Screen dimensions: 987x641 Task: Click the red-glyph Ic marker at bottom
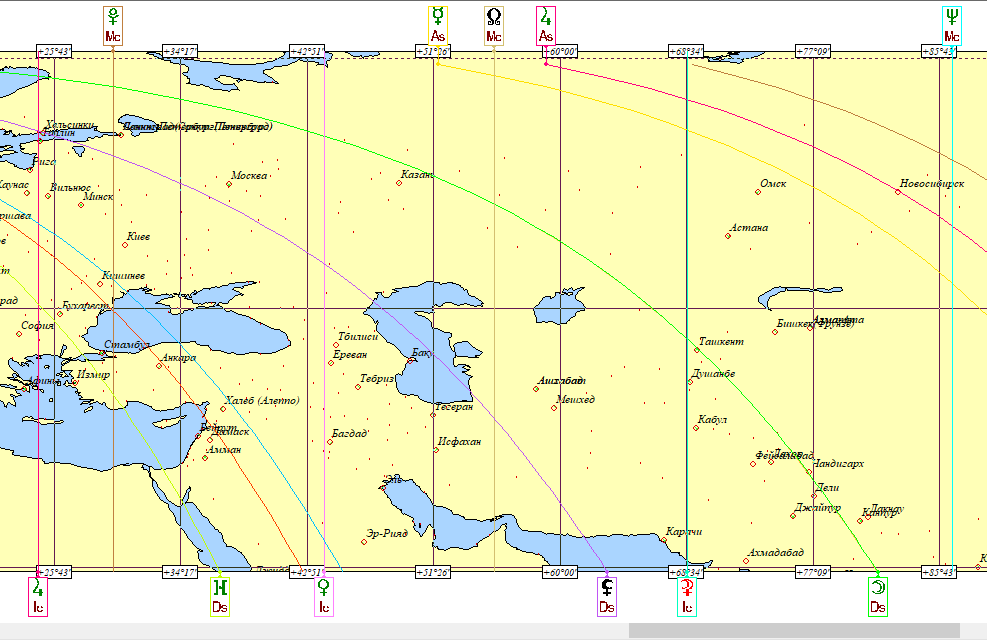tap(687, 596)
